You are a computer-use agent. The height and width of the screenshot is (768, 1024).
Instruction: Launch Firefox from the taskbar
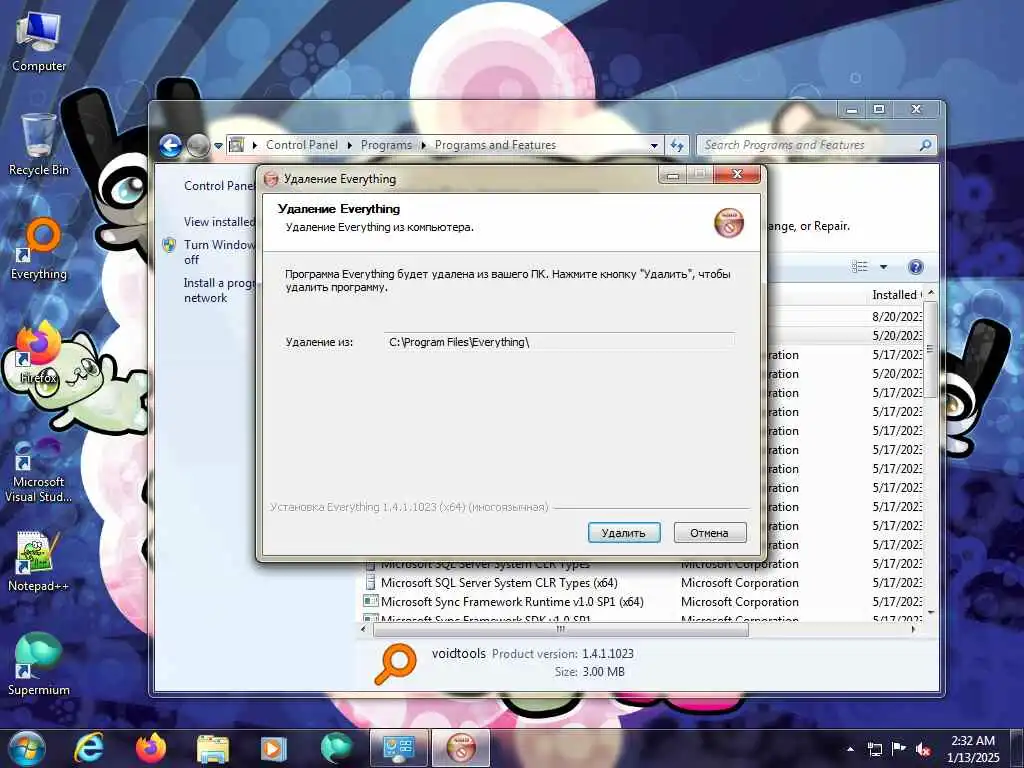(x=151, y=748)
